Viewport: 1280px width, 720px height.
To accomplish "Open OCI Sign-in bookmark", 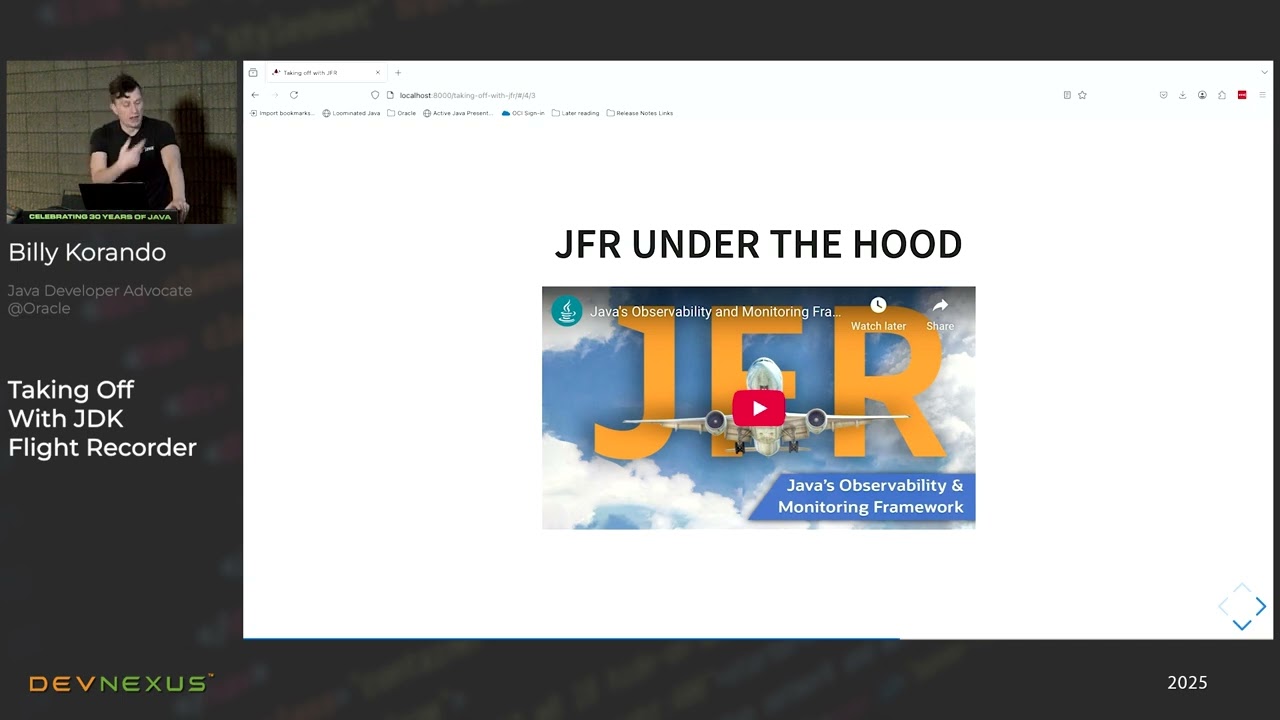I will pyautogui.click(x=523, y=113).
